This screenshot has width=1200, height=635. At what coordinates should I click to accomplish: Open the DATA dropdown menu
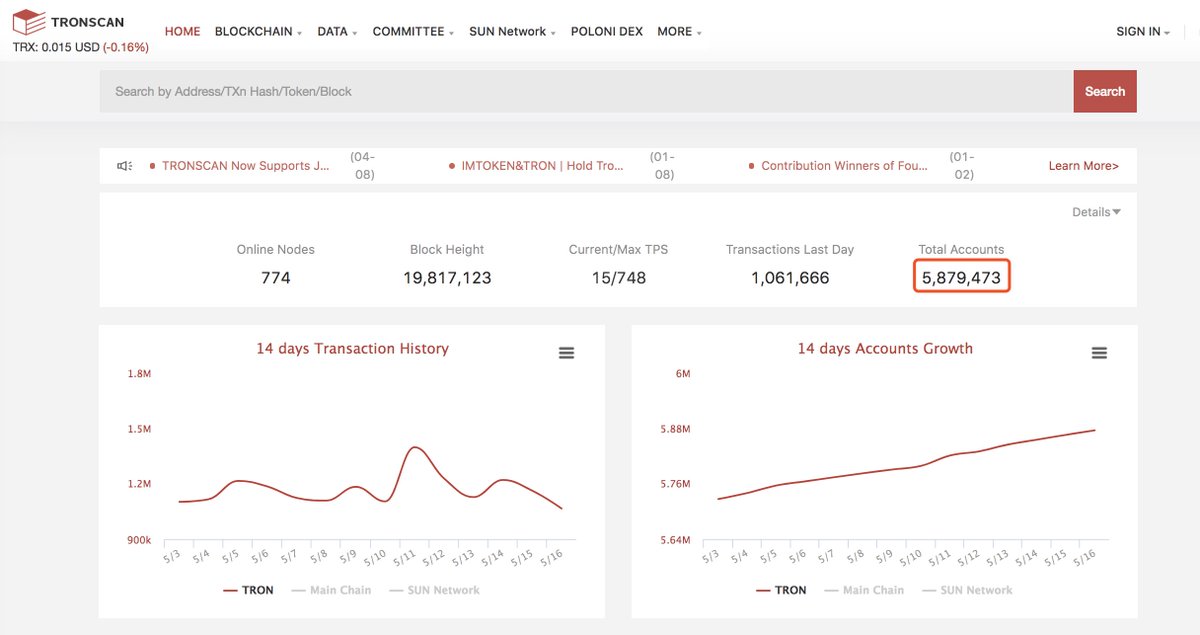(337, 31)
